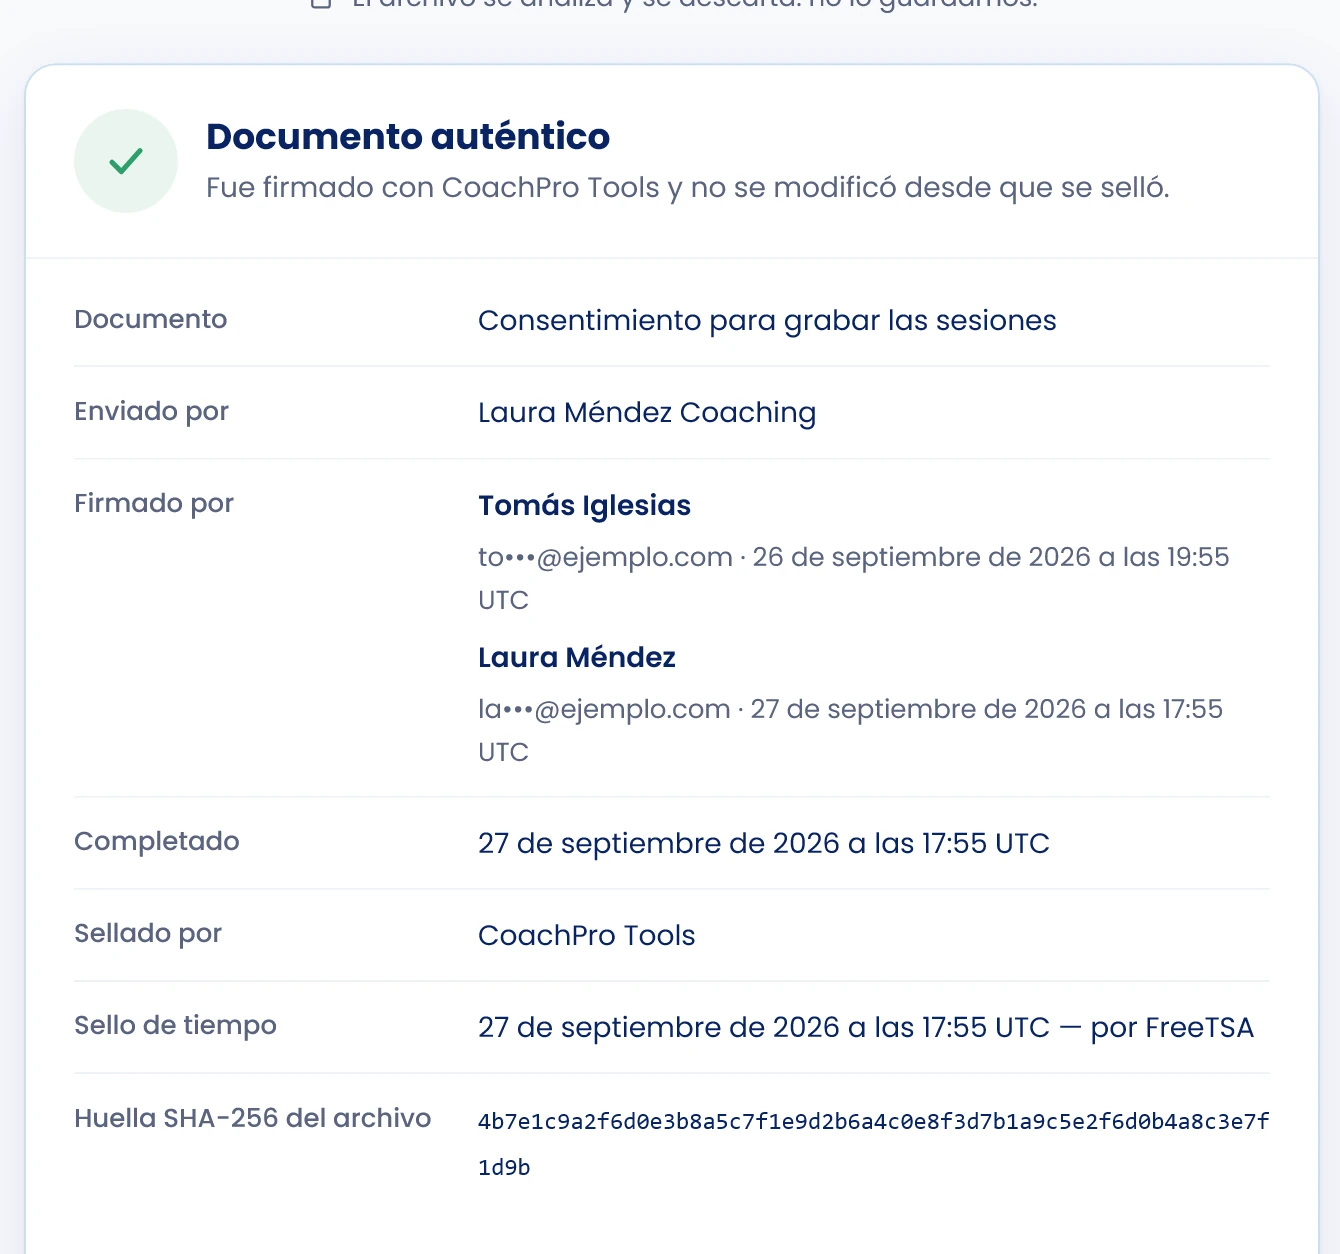Select the 'Documento auténtico' heading

tap(408, 136)
